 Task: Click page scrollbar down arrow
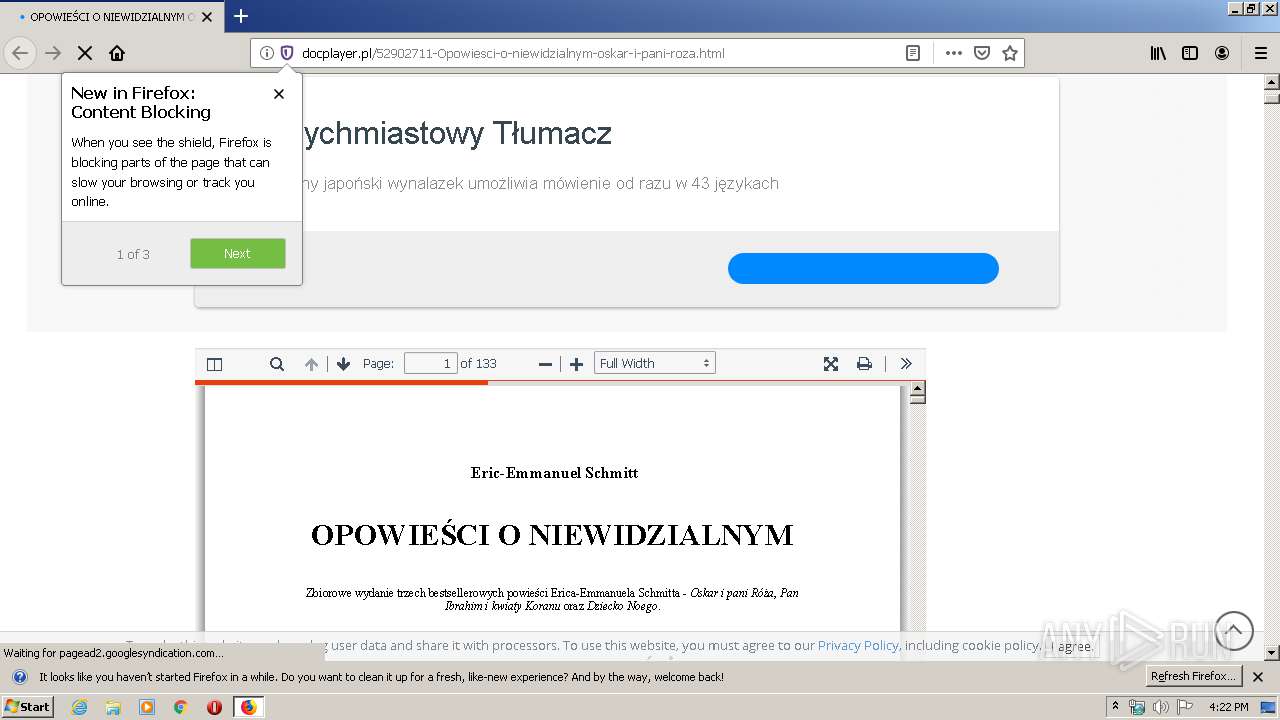[1272, 653]
